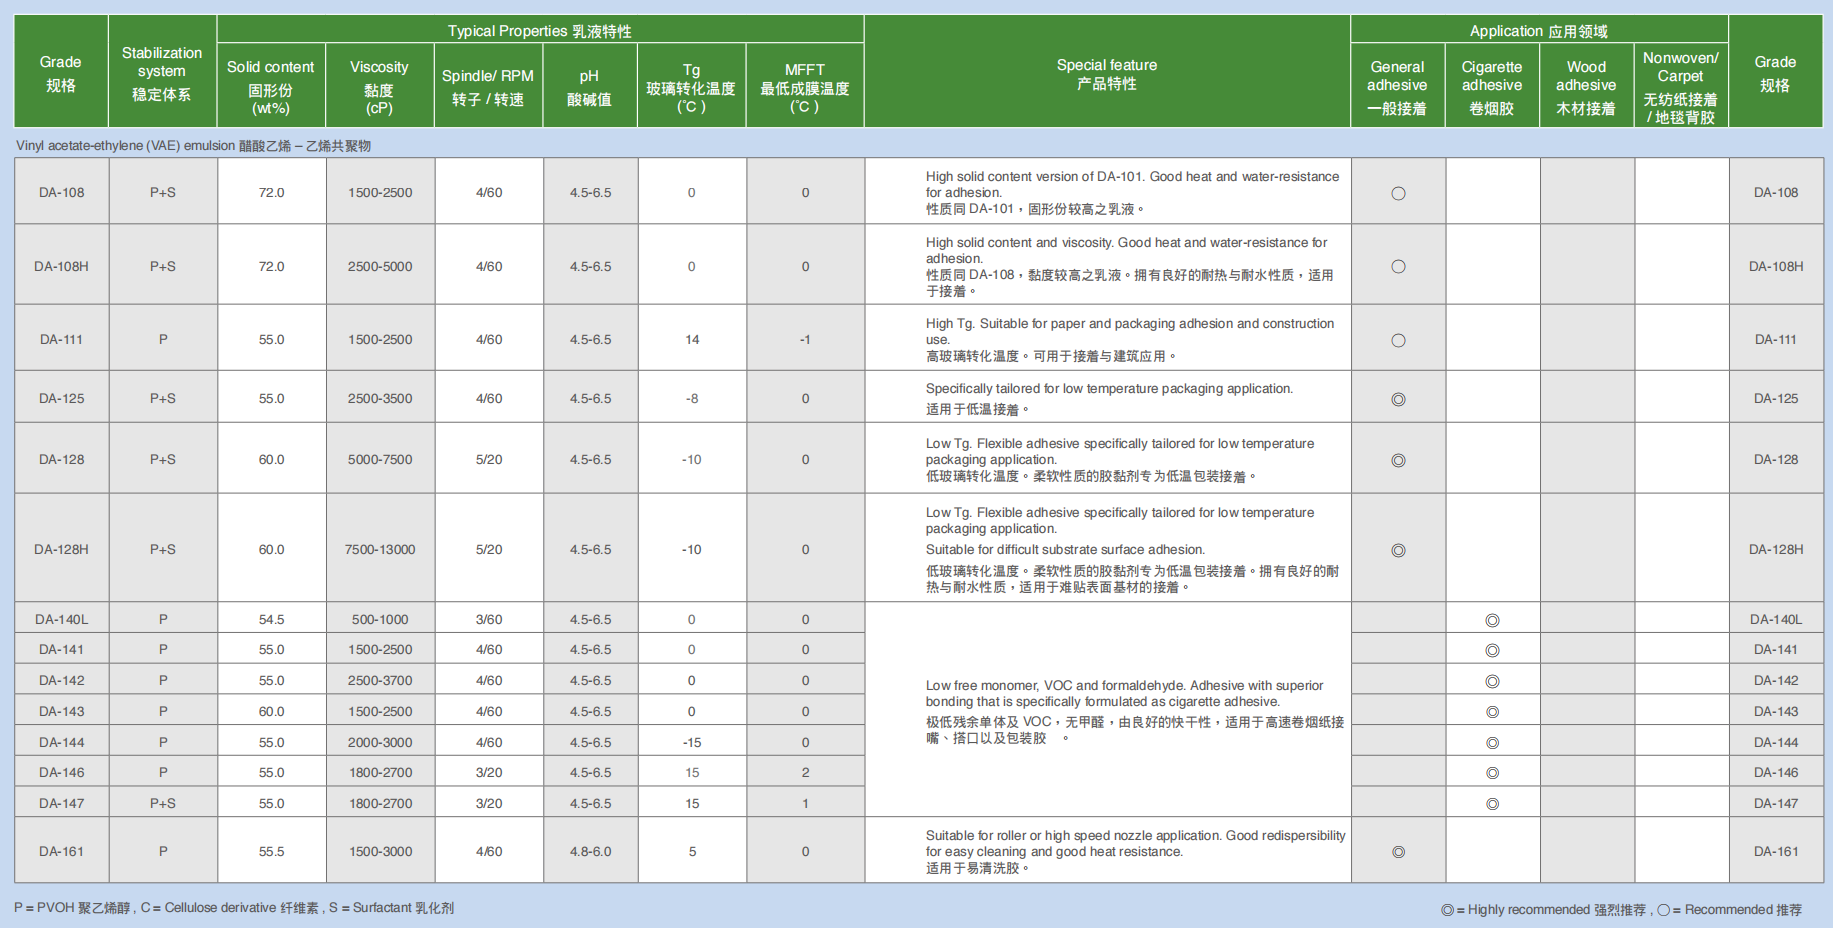
Task: Click the Tg glass transition column header
Action: pos(691,86)
